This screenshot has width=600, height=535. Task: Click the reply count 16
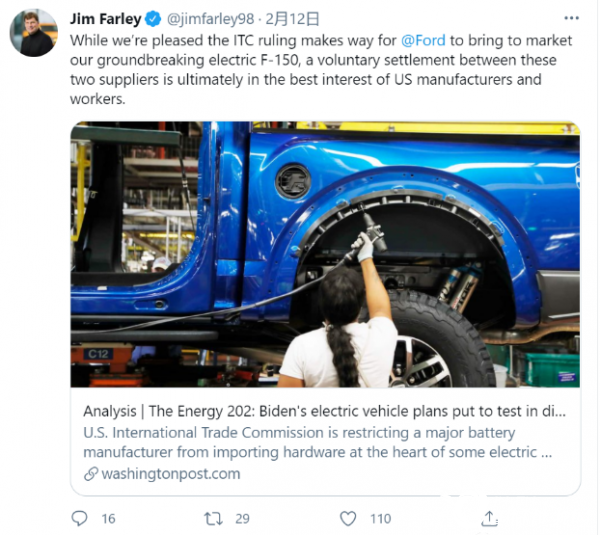pyautogui.click(x=108, y=518)
